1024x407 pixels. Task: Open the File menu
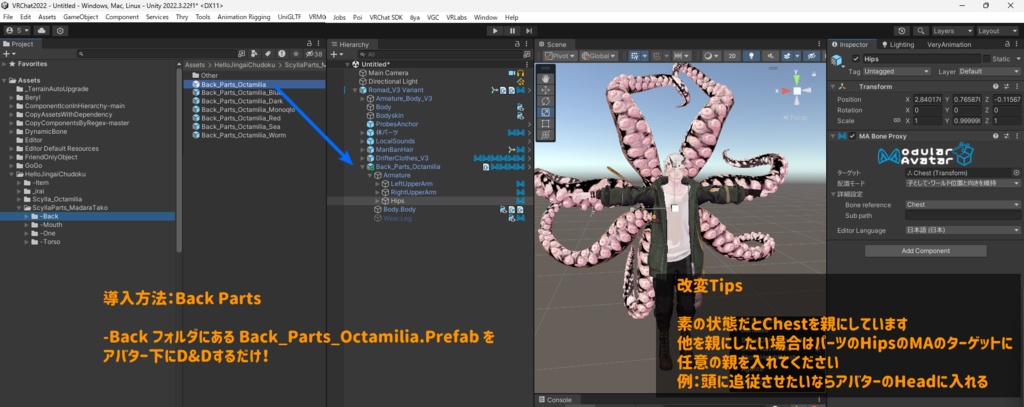[x=8, y=17]
